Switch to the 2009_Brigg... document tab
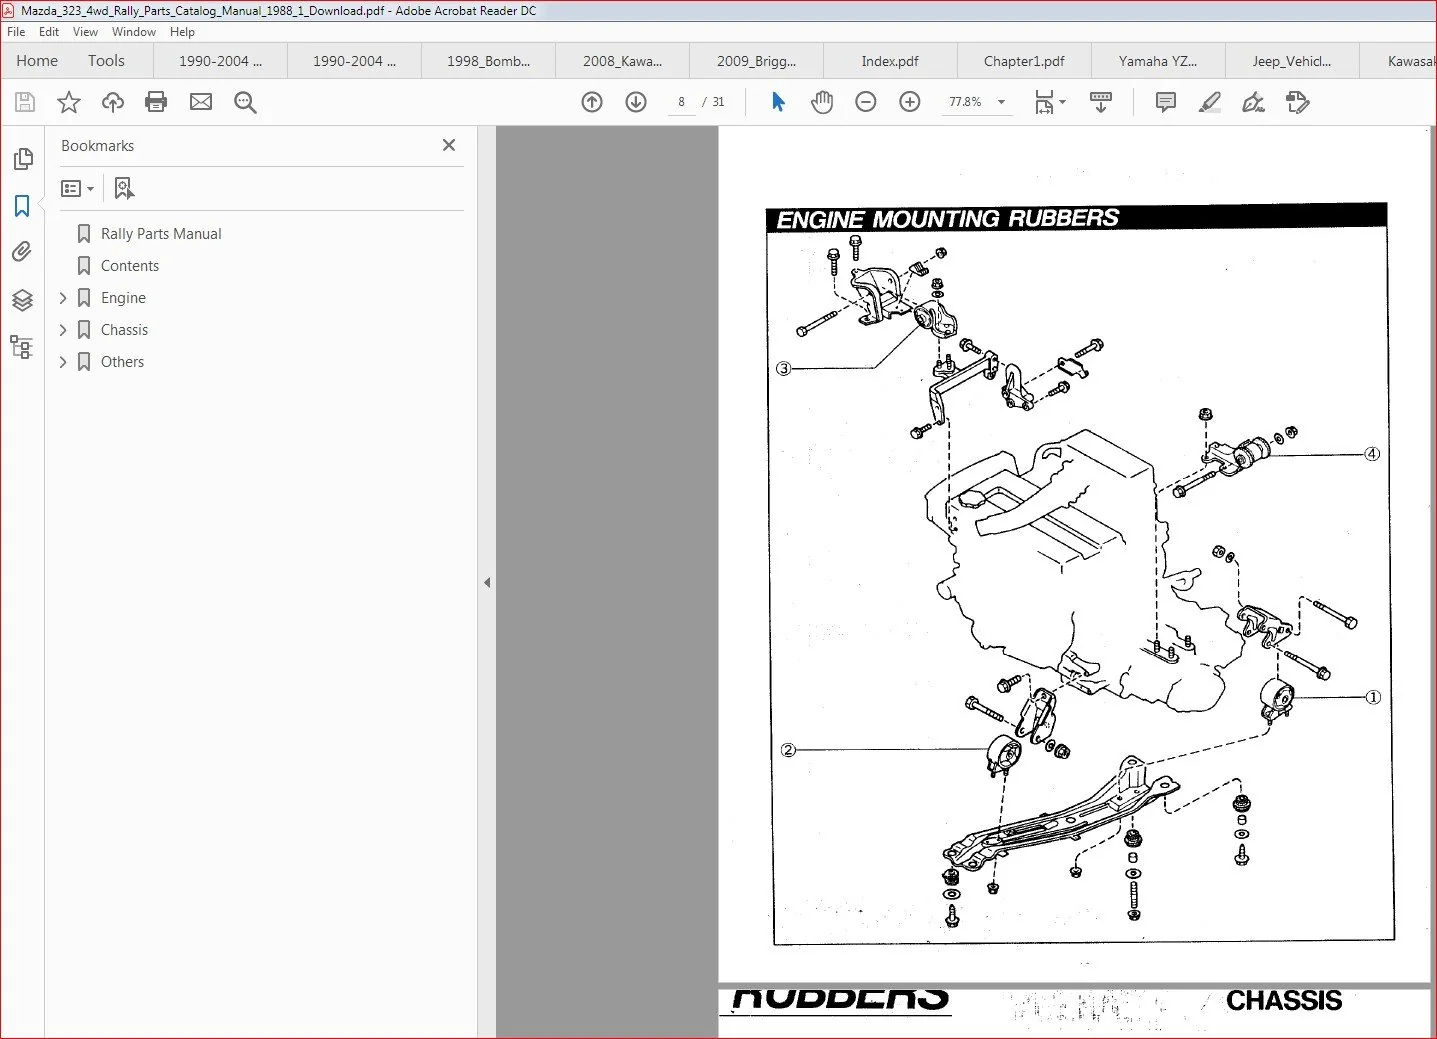 coord(756,61)
